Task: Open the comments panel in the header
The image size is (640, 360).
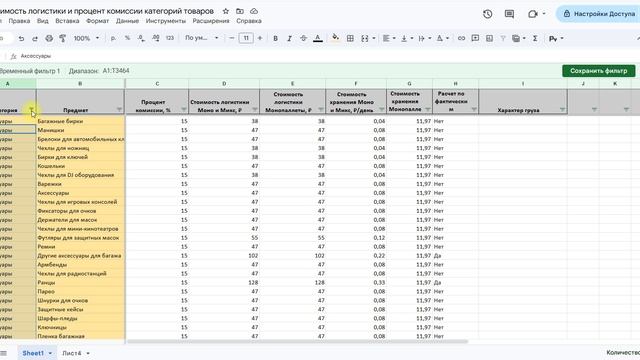Action: point(509,14)
